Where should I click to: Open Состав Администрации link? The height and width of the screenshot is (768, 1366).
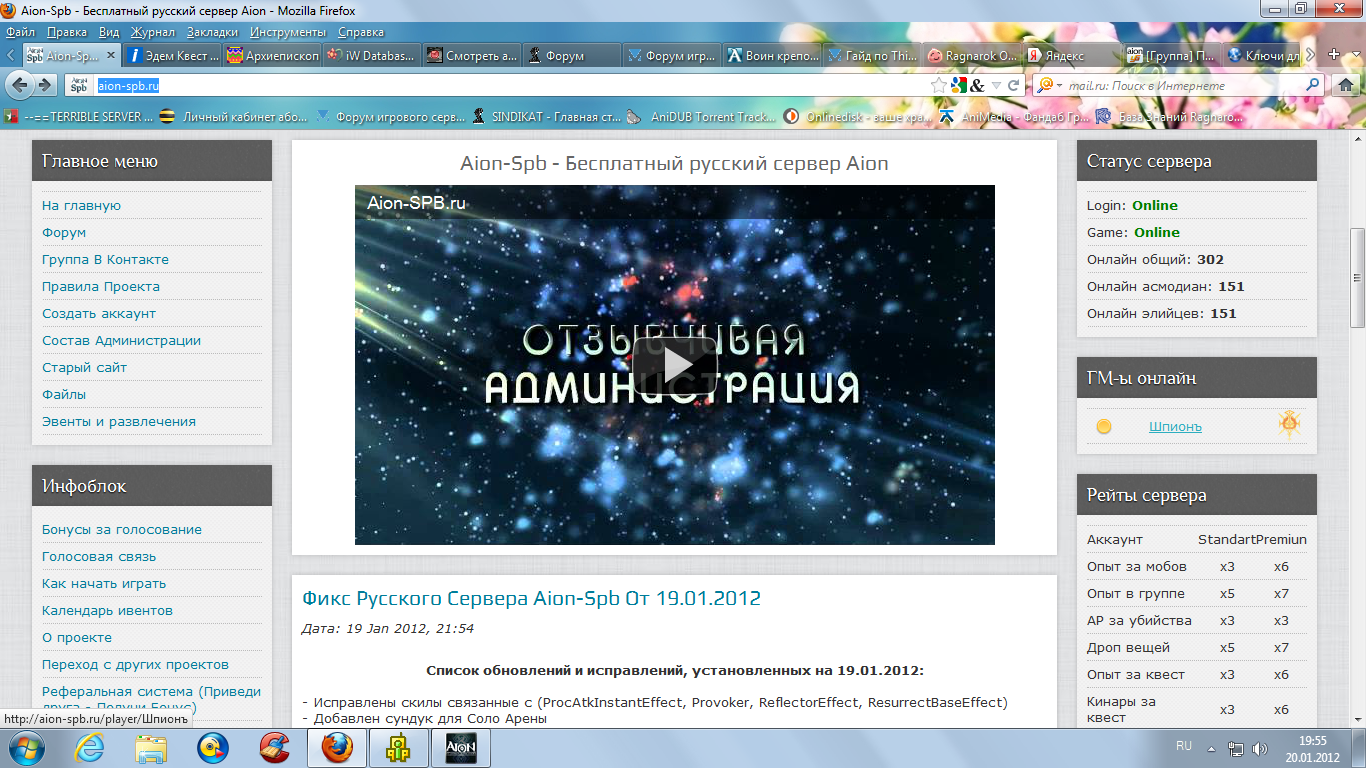(x=121, y=340)
